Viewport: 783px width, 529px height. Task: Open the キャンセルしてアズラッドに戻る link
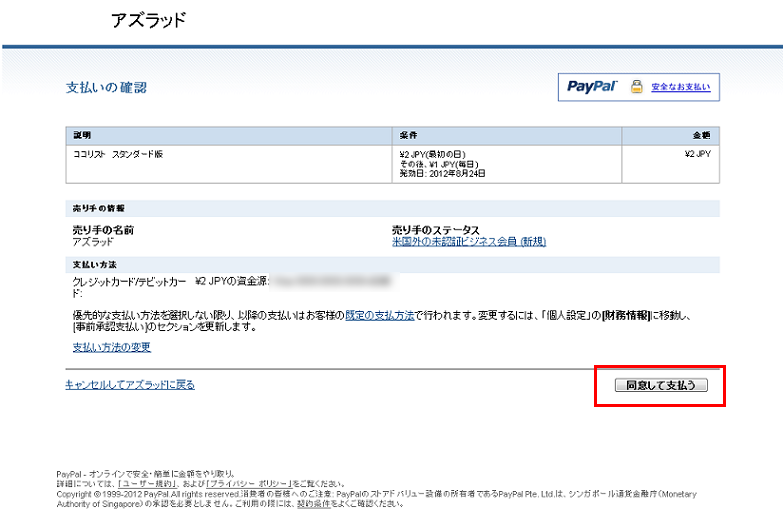coord(130,385)
